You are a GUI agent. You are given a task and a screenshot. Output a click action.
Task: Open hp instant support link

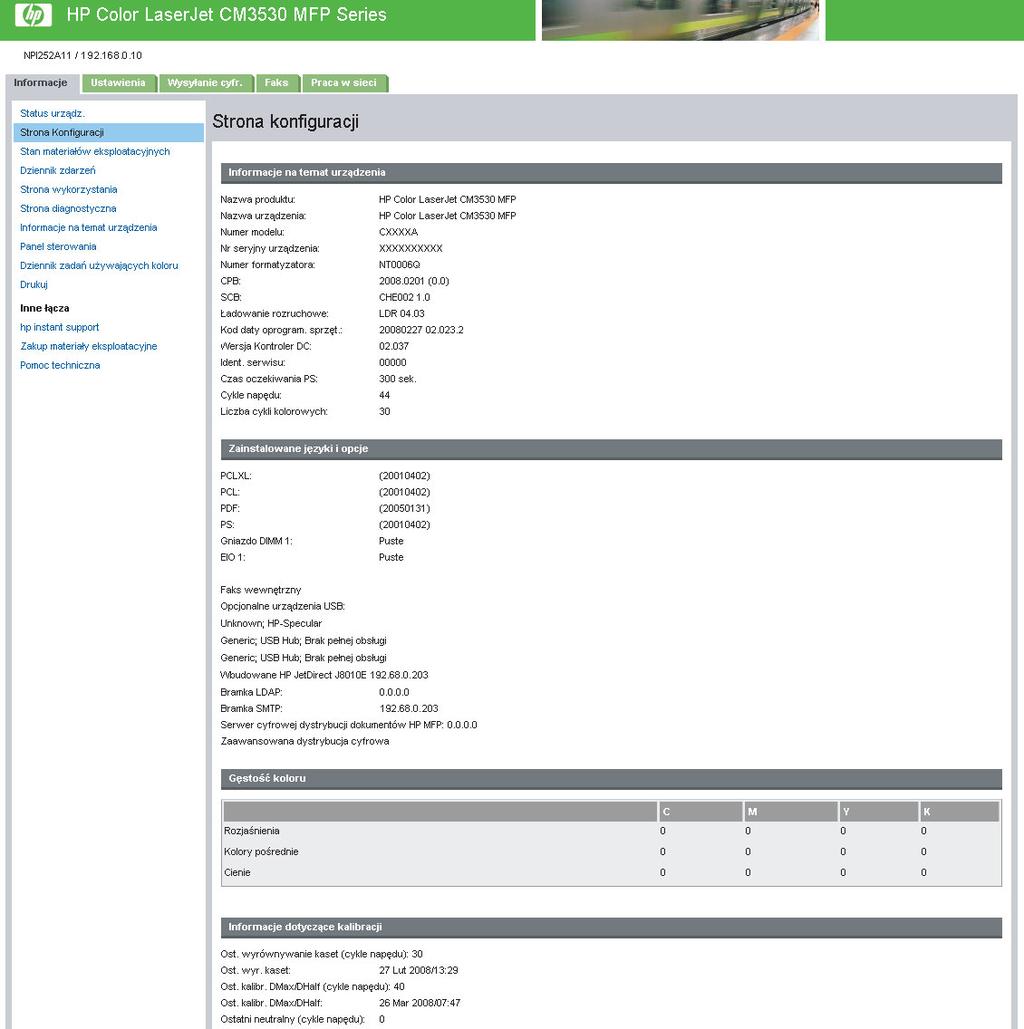pyautogui.click(x=59, y=327)
